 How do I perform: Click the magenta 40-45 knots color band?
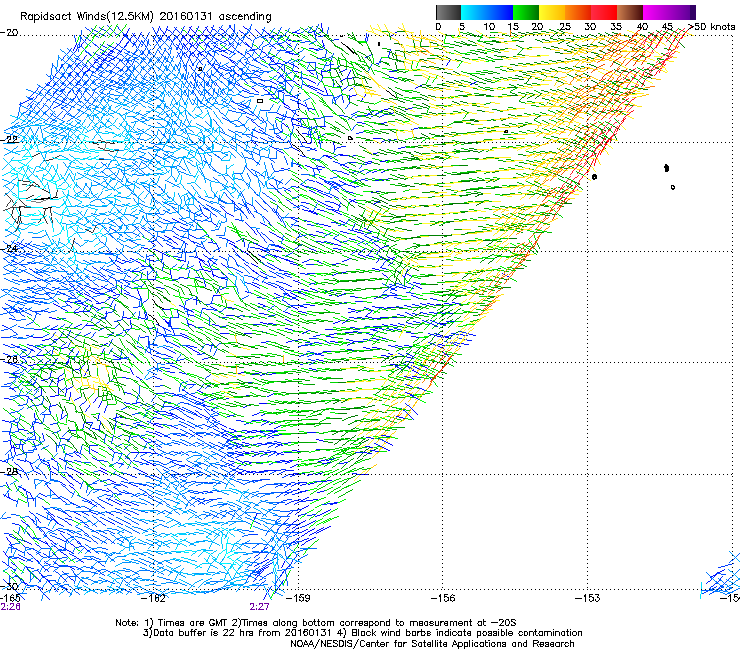pos(656,12)
